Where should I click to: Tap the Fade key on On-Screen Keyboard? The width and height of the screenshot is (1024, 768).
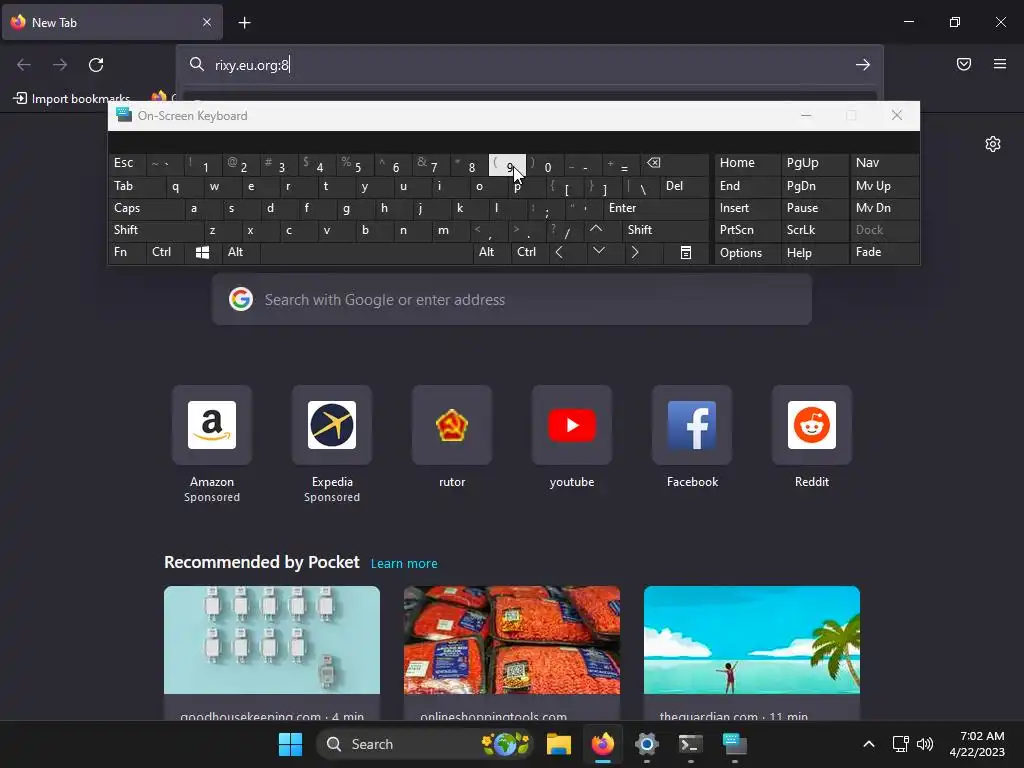pyautogui.click(x=884, y=253)
